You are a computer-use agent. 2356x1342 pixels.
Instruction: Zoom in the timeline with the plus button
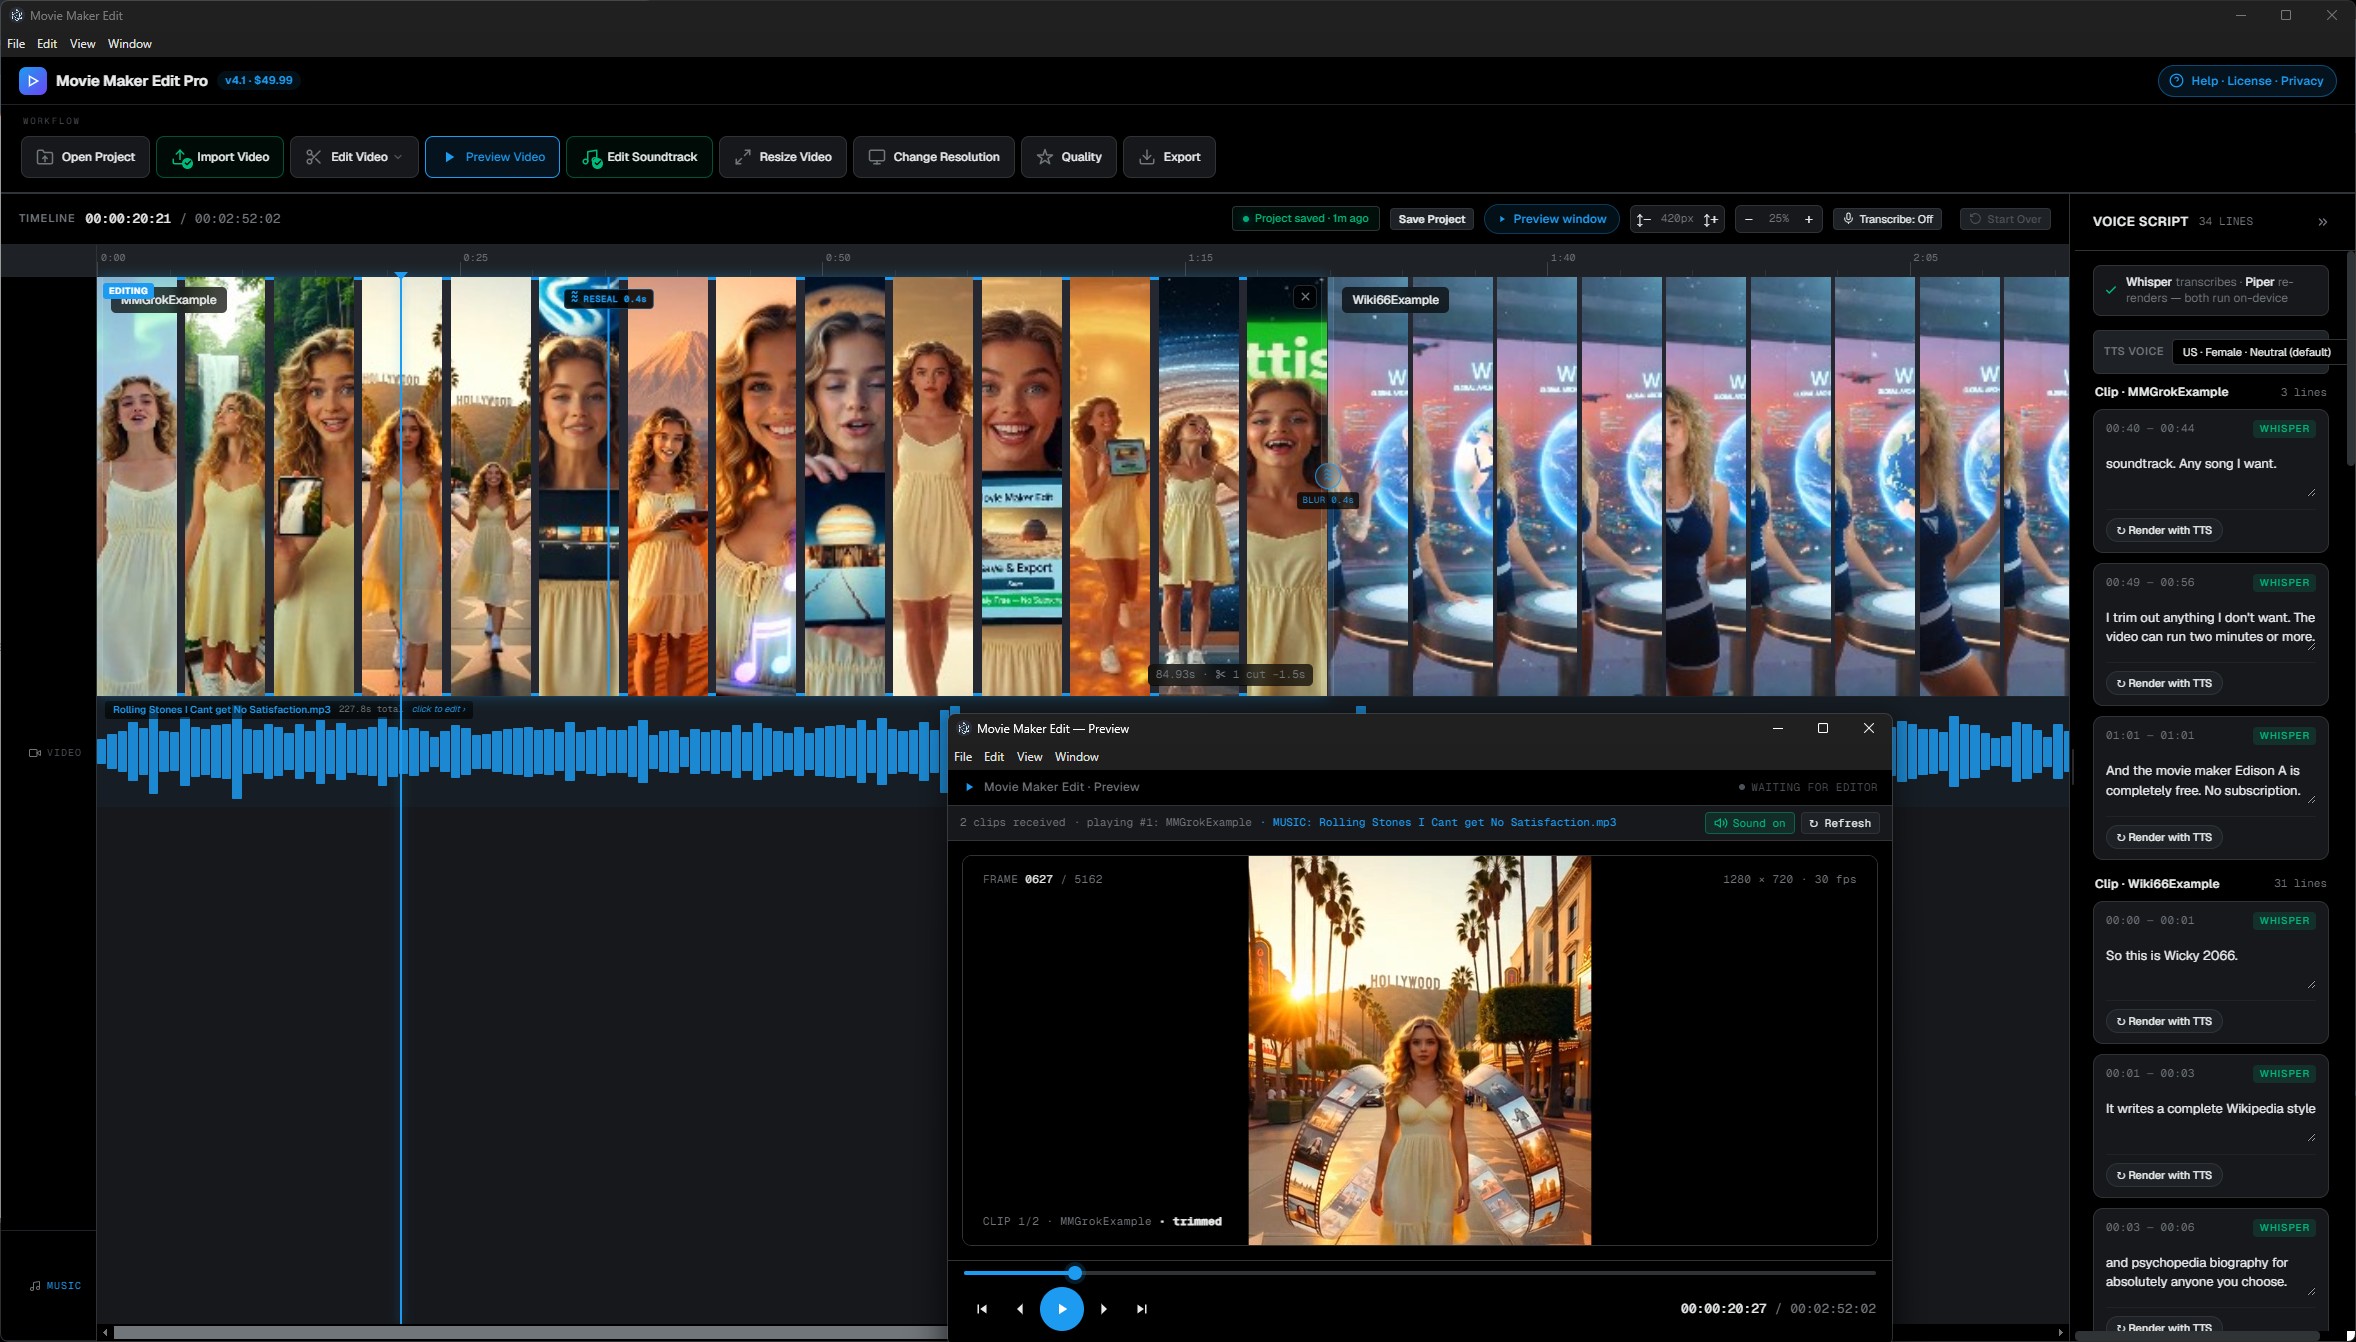(1808, 219)
